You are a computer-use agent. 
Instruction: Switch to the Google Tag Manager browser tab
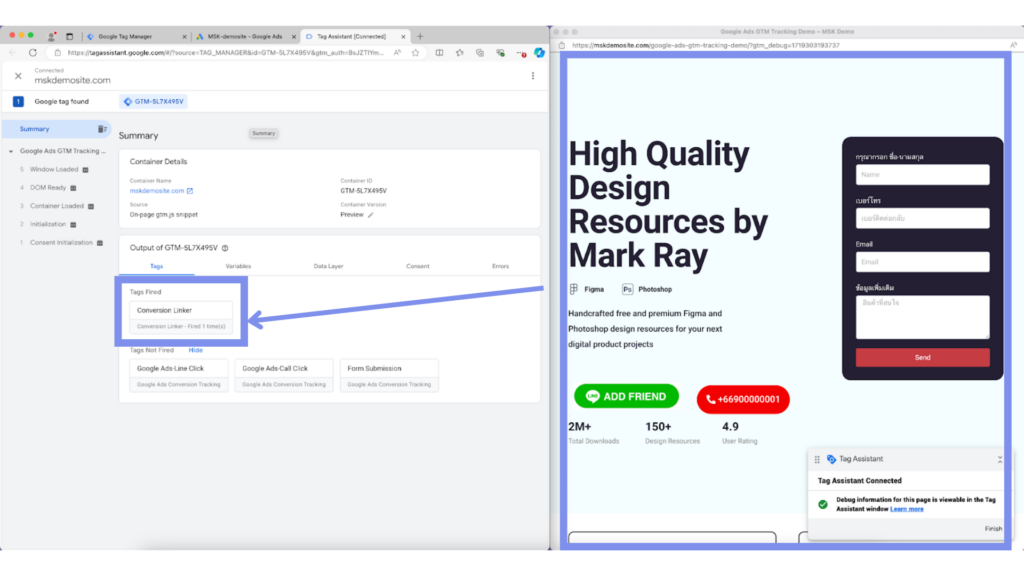coord(136,37)
